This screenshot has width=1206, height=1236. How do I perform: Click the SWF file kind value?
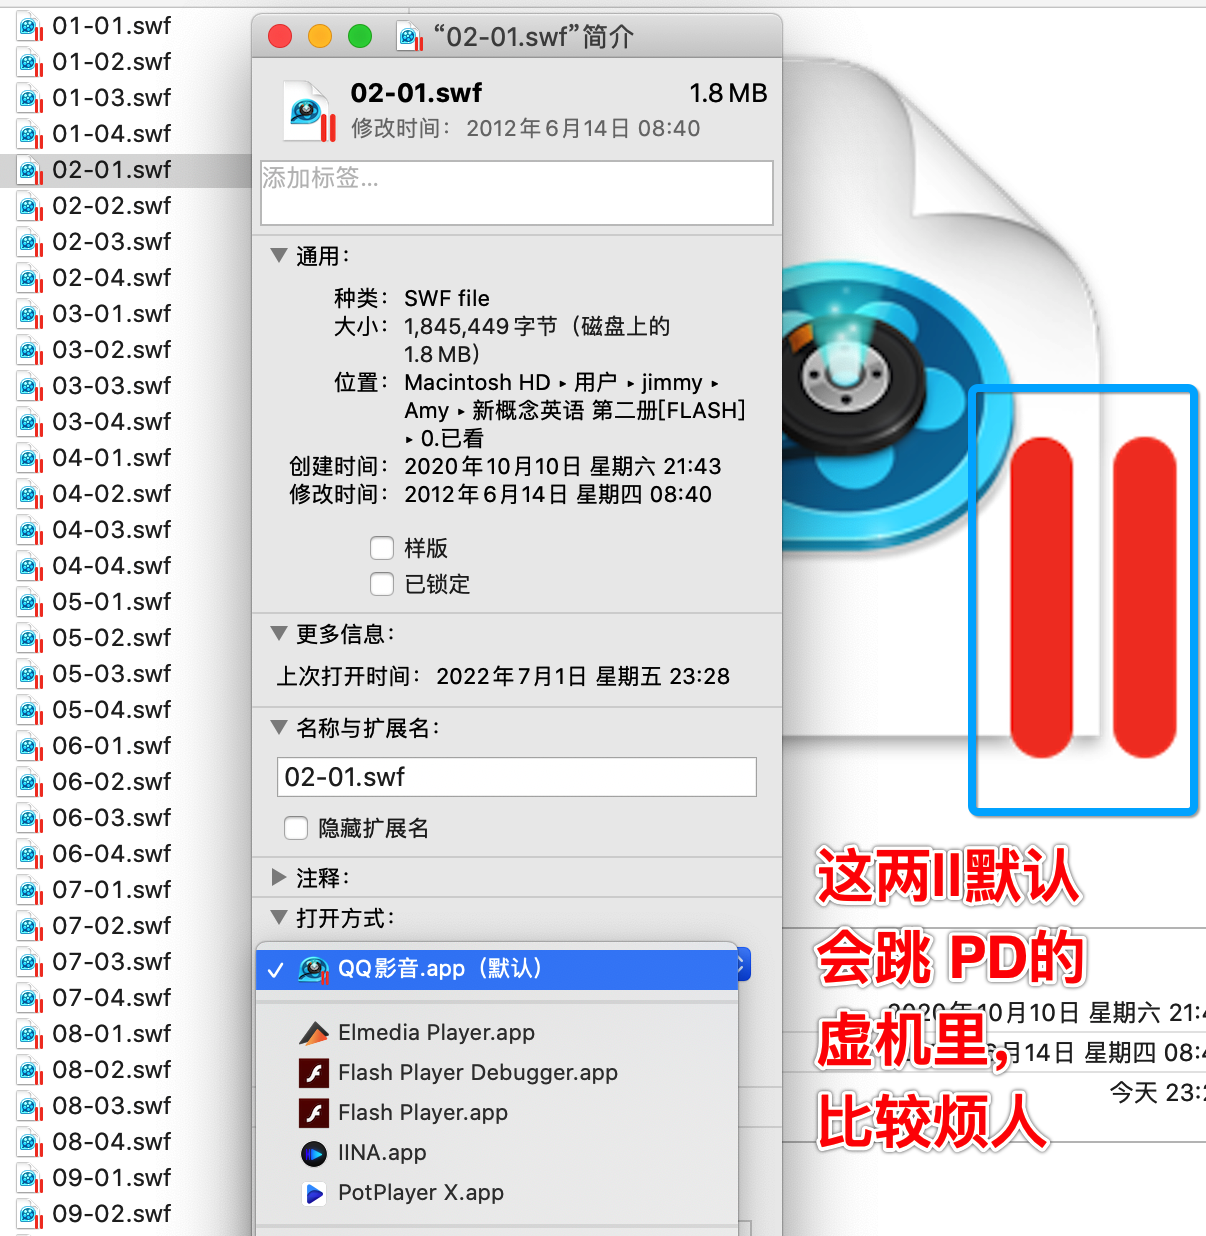[x=447, y=298]
